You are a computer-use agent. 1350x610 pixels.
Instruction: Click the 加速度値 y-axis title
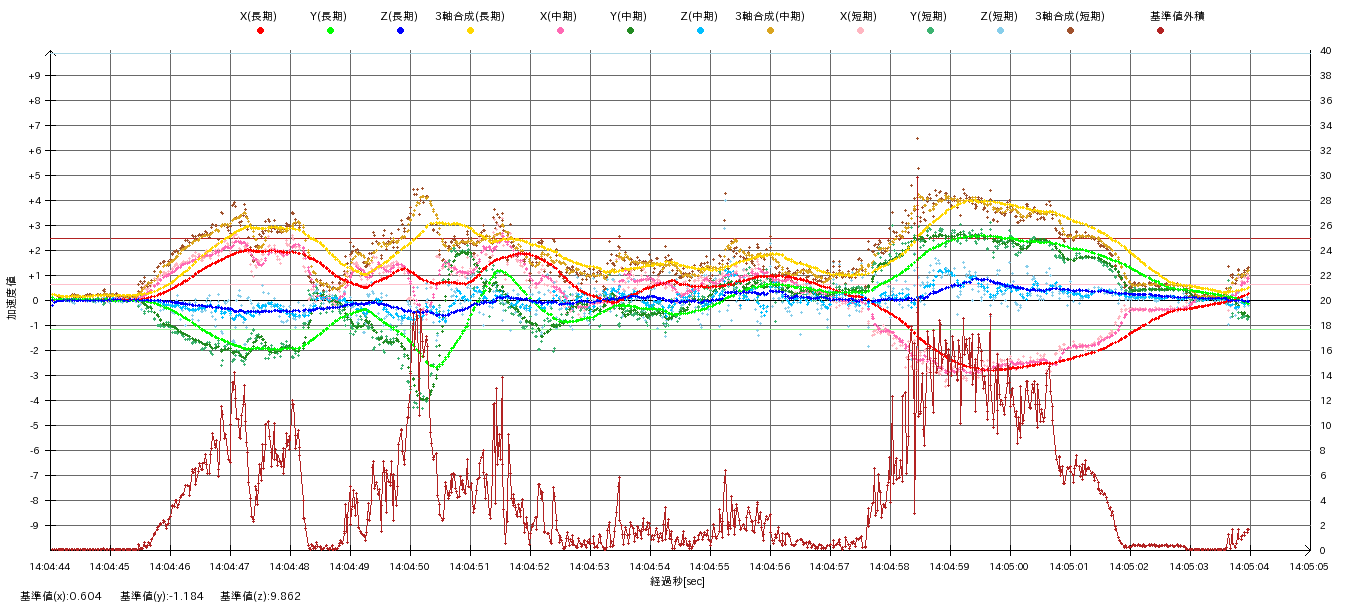(13, 298)
